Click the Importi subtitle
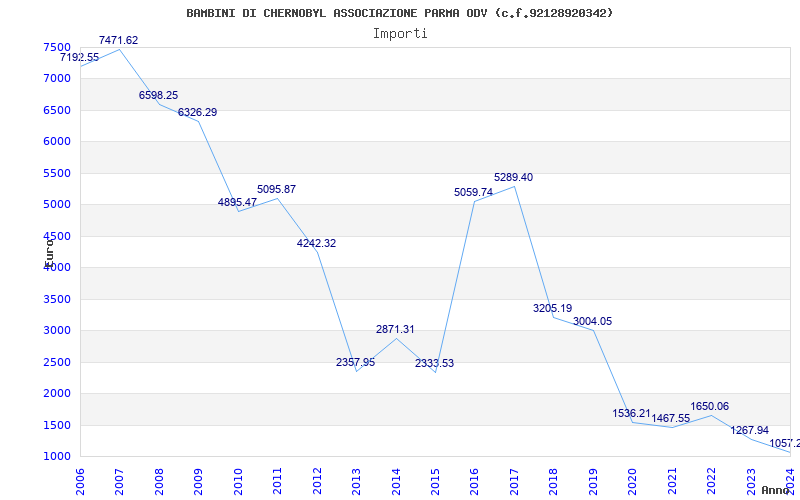The width and height of the screenshot is (800, 500). coord(400,34)
